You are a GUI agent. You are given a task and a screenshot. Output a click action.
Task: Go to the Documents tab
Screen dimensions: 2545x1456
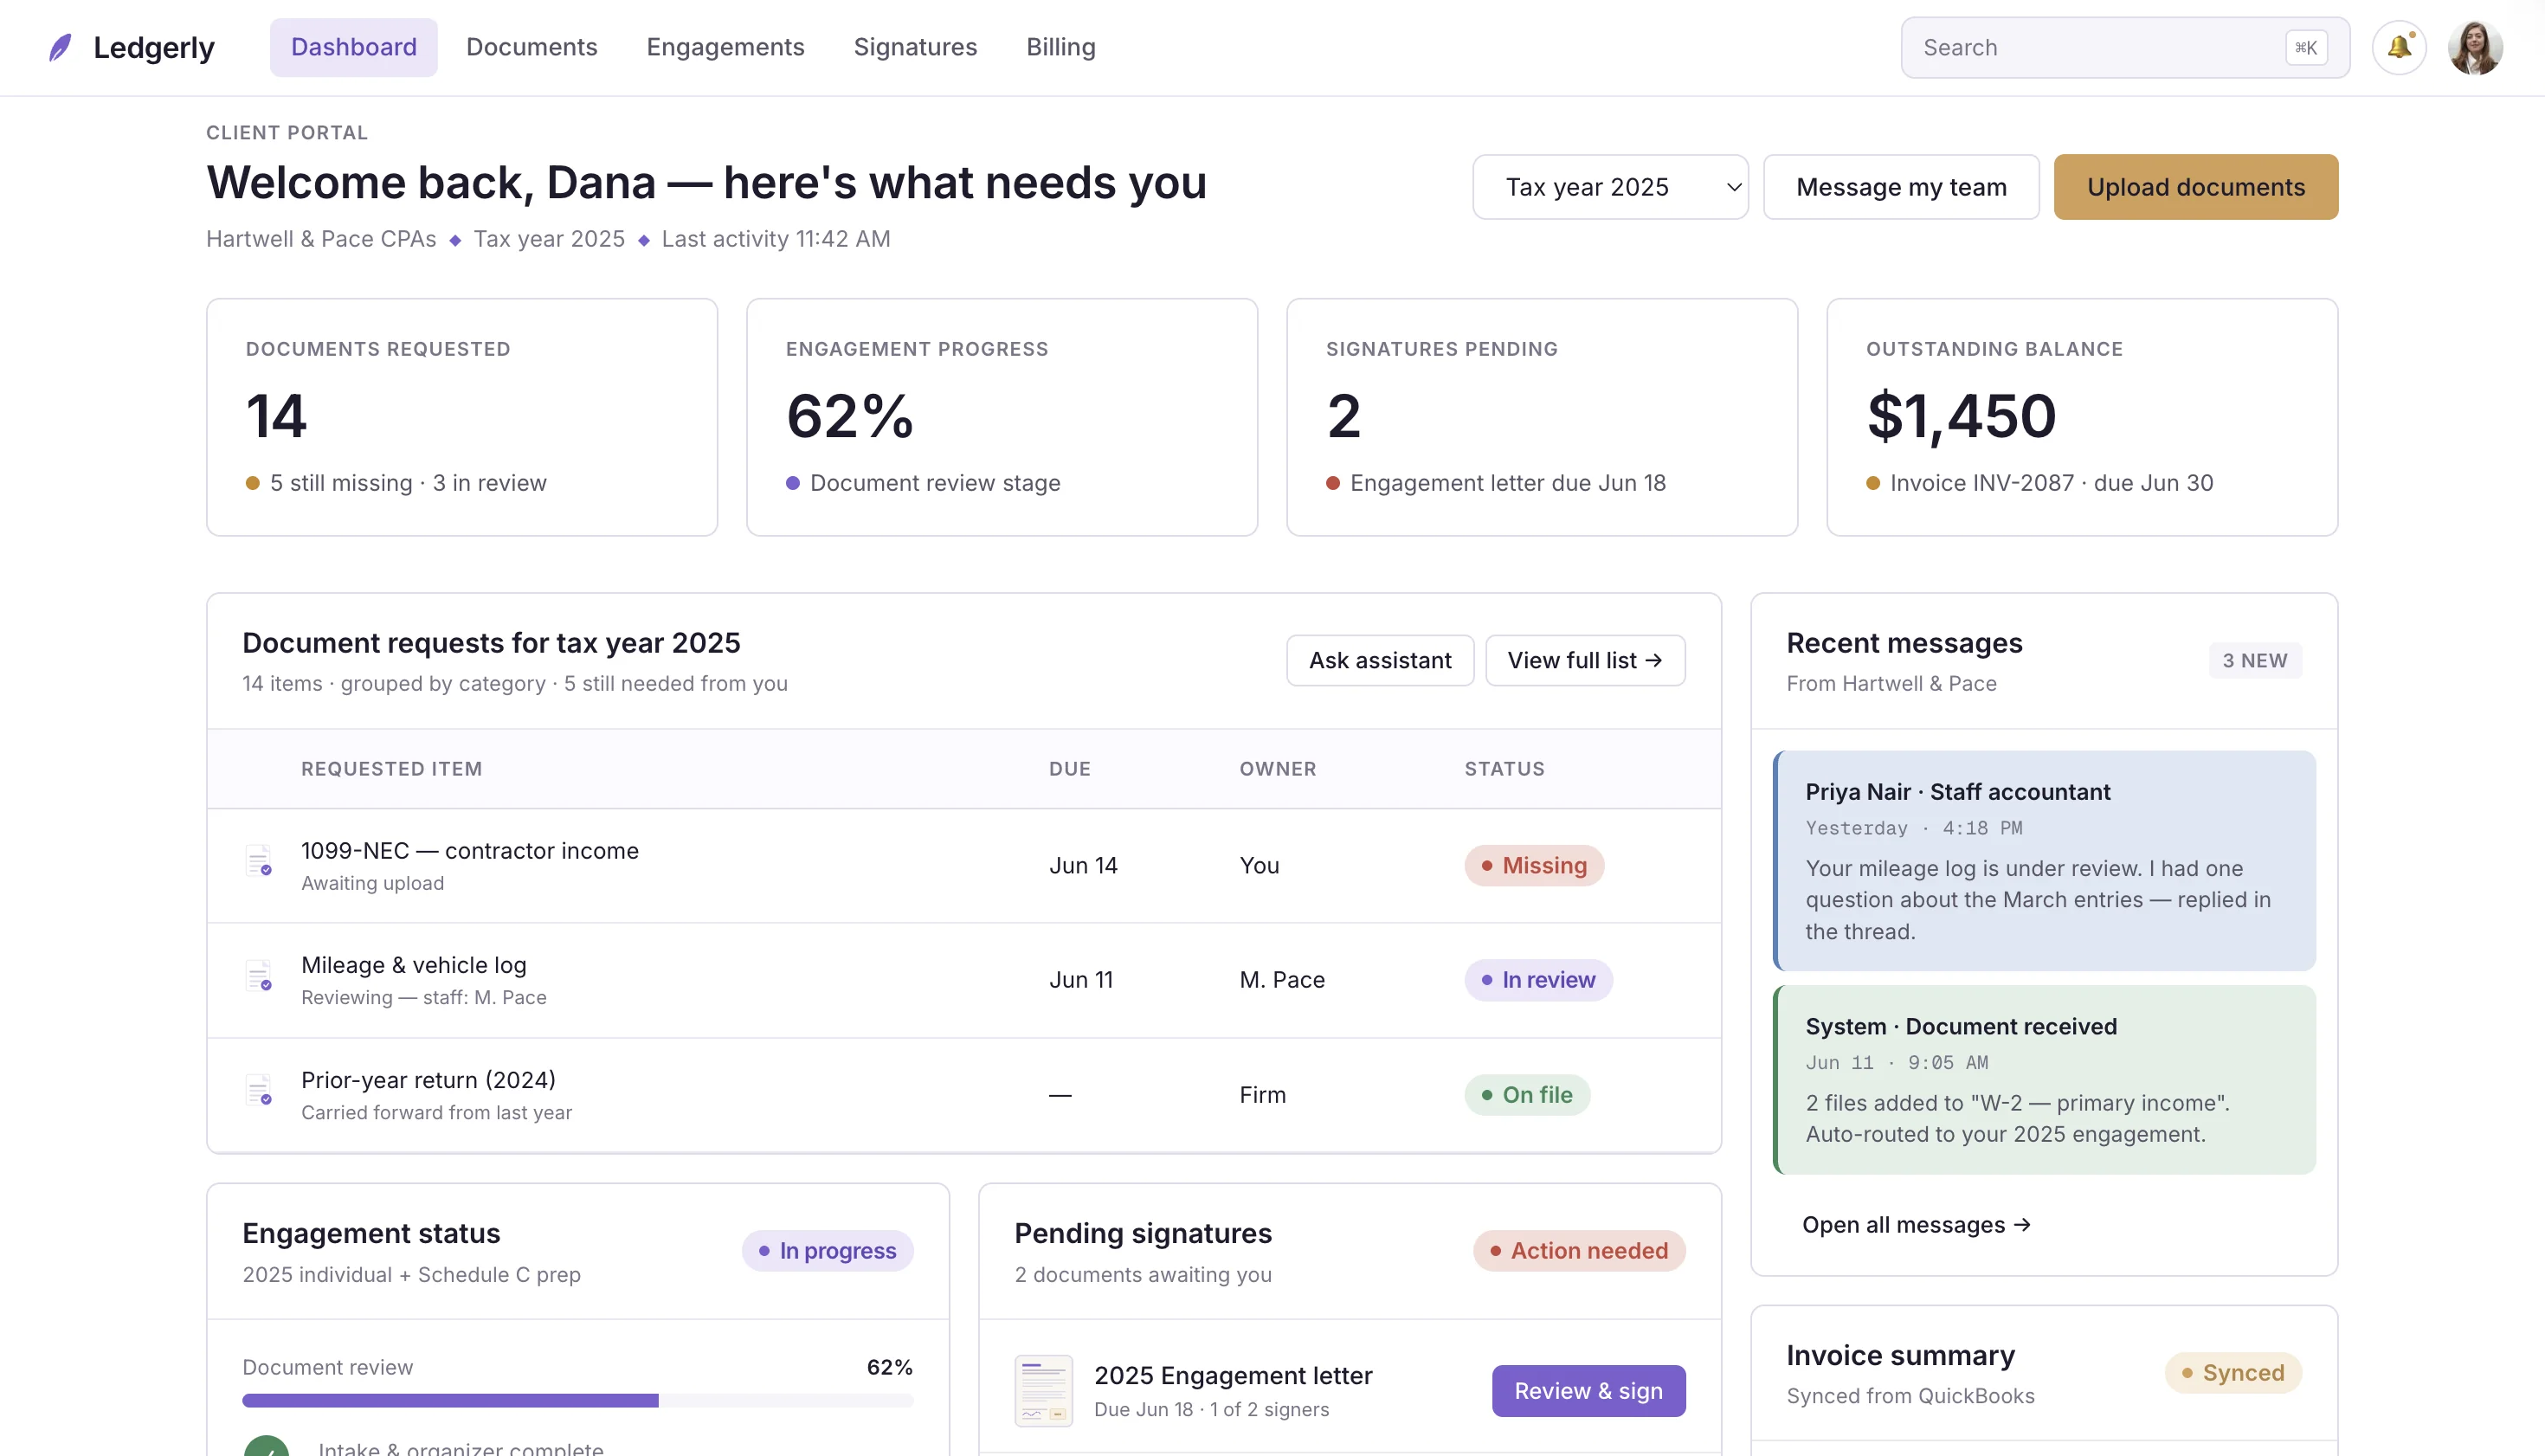point(531,47)
